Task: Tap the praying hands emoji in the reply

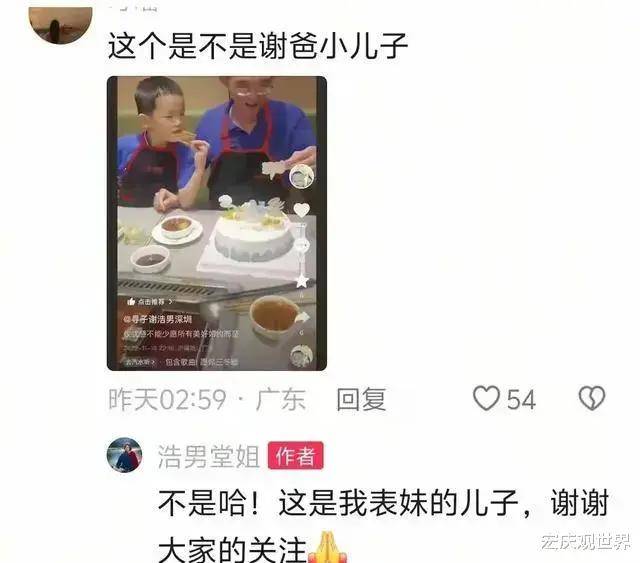Action: click(327, 547)
